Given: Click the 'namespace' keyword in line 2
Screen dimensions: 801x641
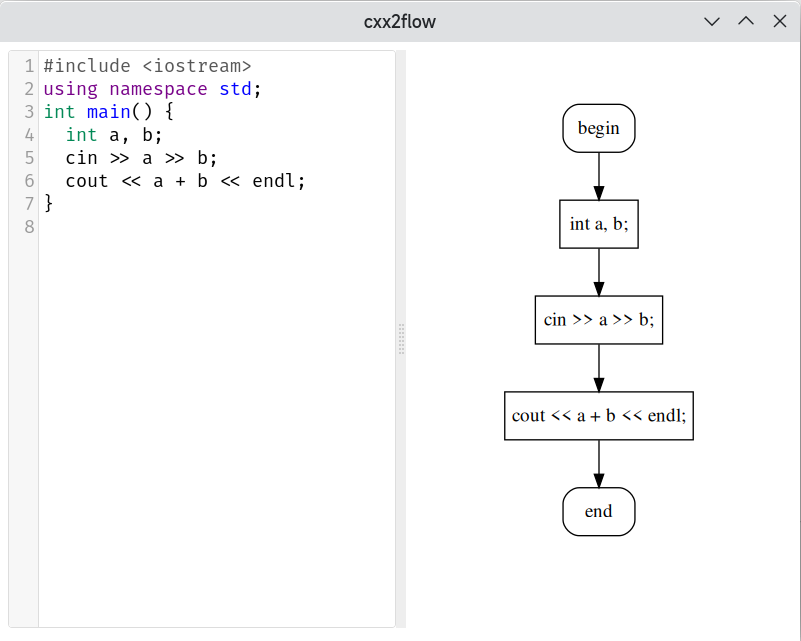Looking at the screenshot, I should click(x=158, y=89).
